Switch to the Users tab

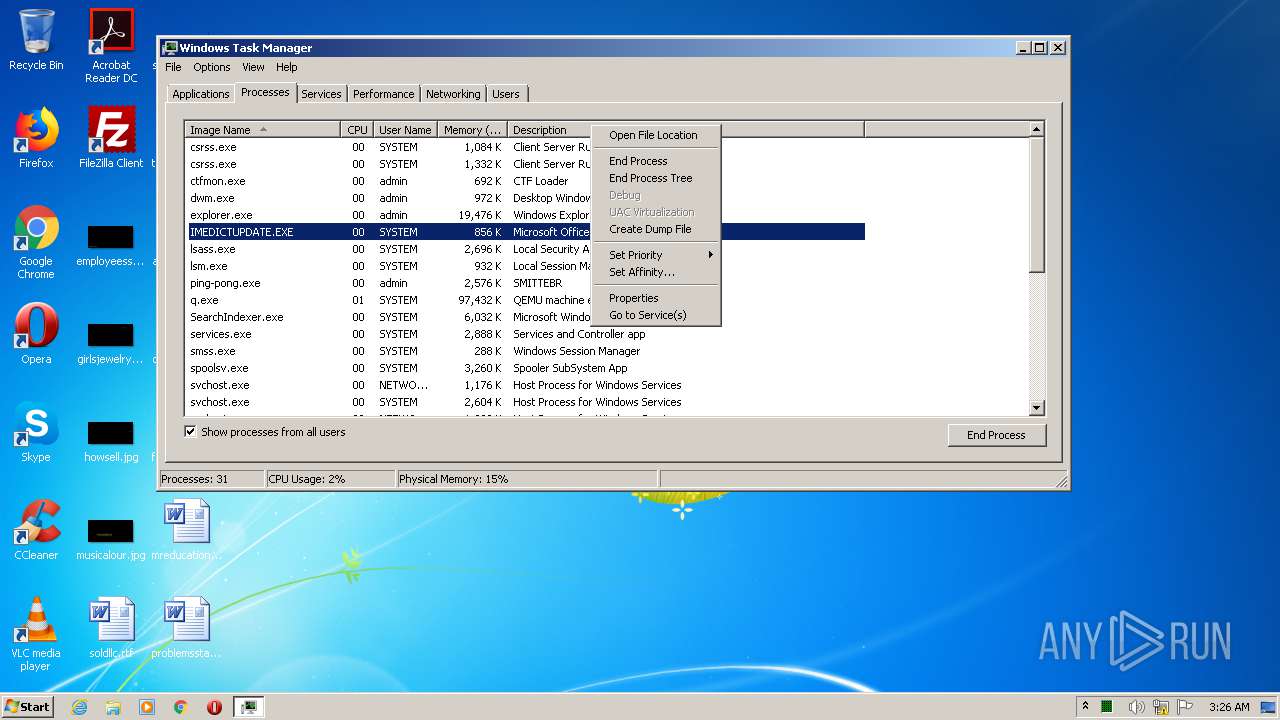pos(506,94)
